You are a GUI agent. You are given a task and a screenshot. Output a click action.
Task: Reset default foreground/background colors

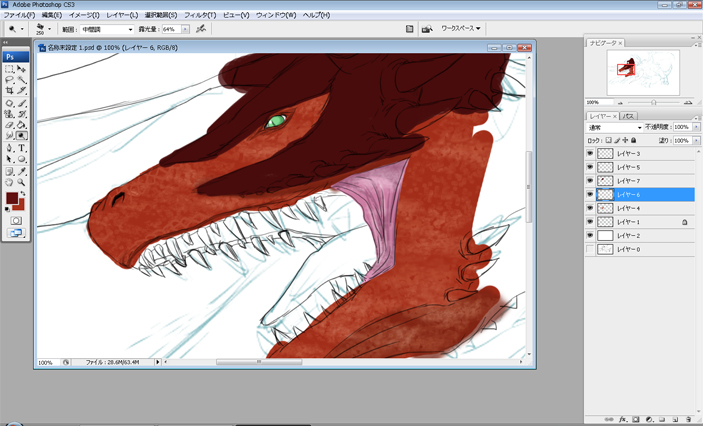[x=8, y=209]
